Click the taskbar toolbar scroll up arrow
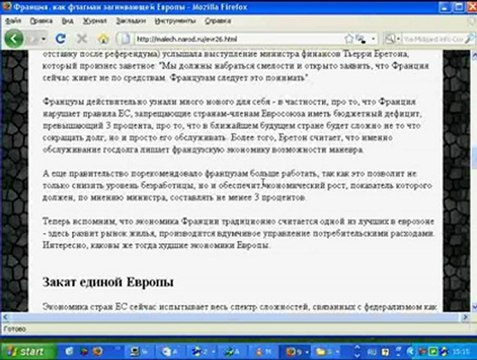Screen dimensions: 477x360 357,347
